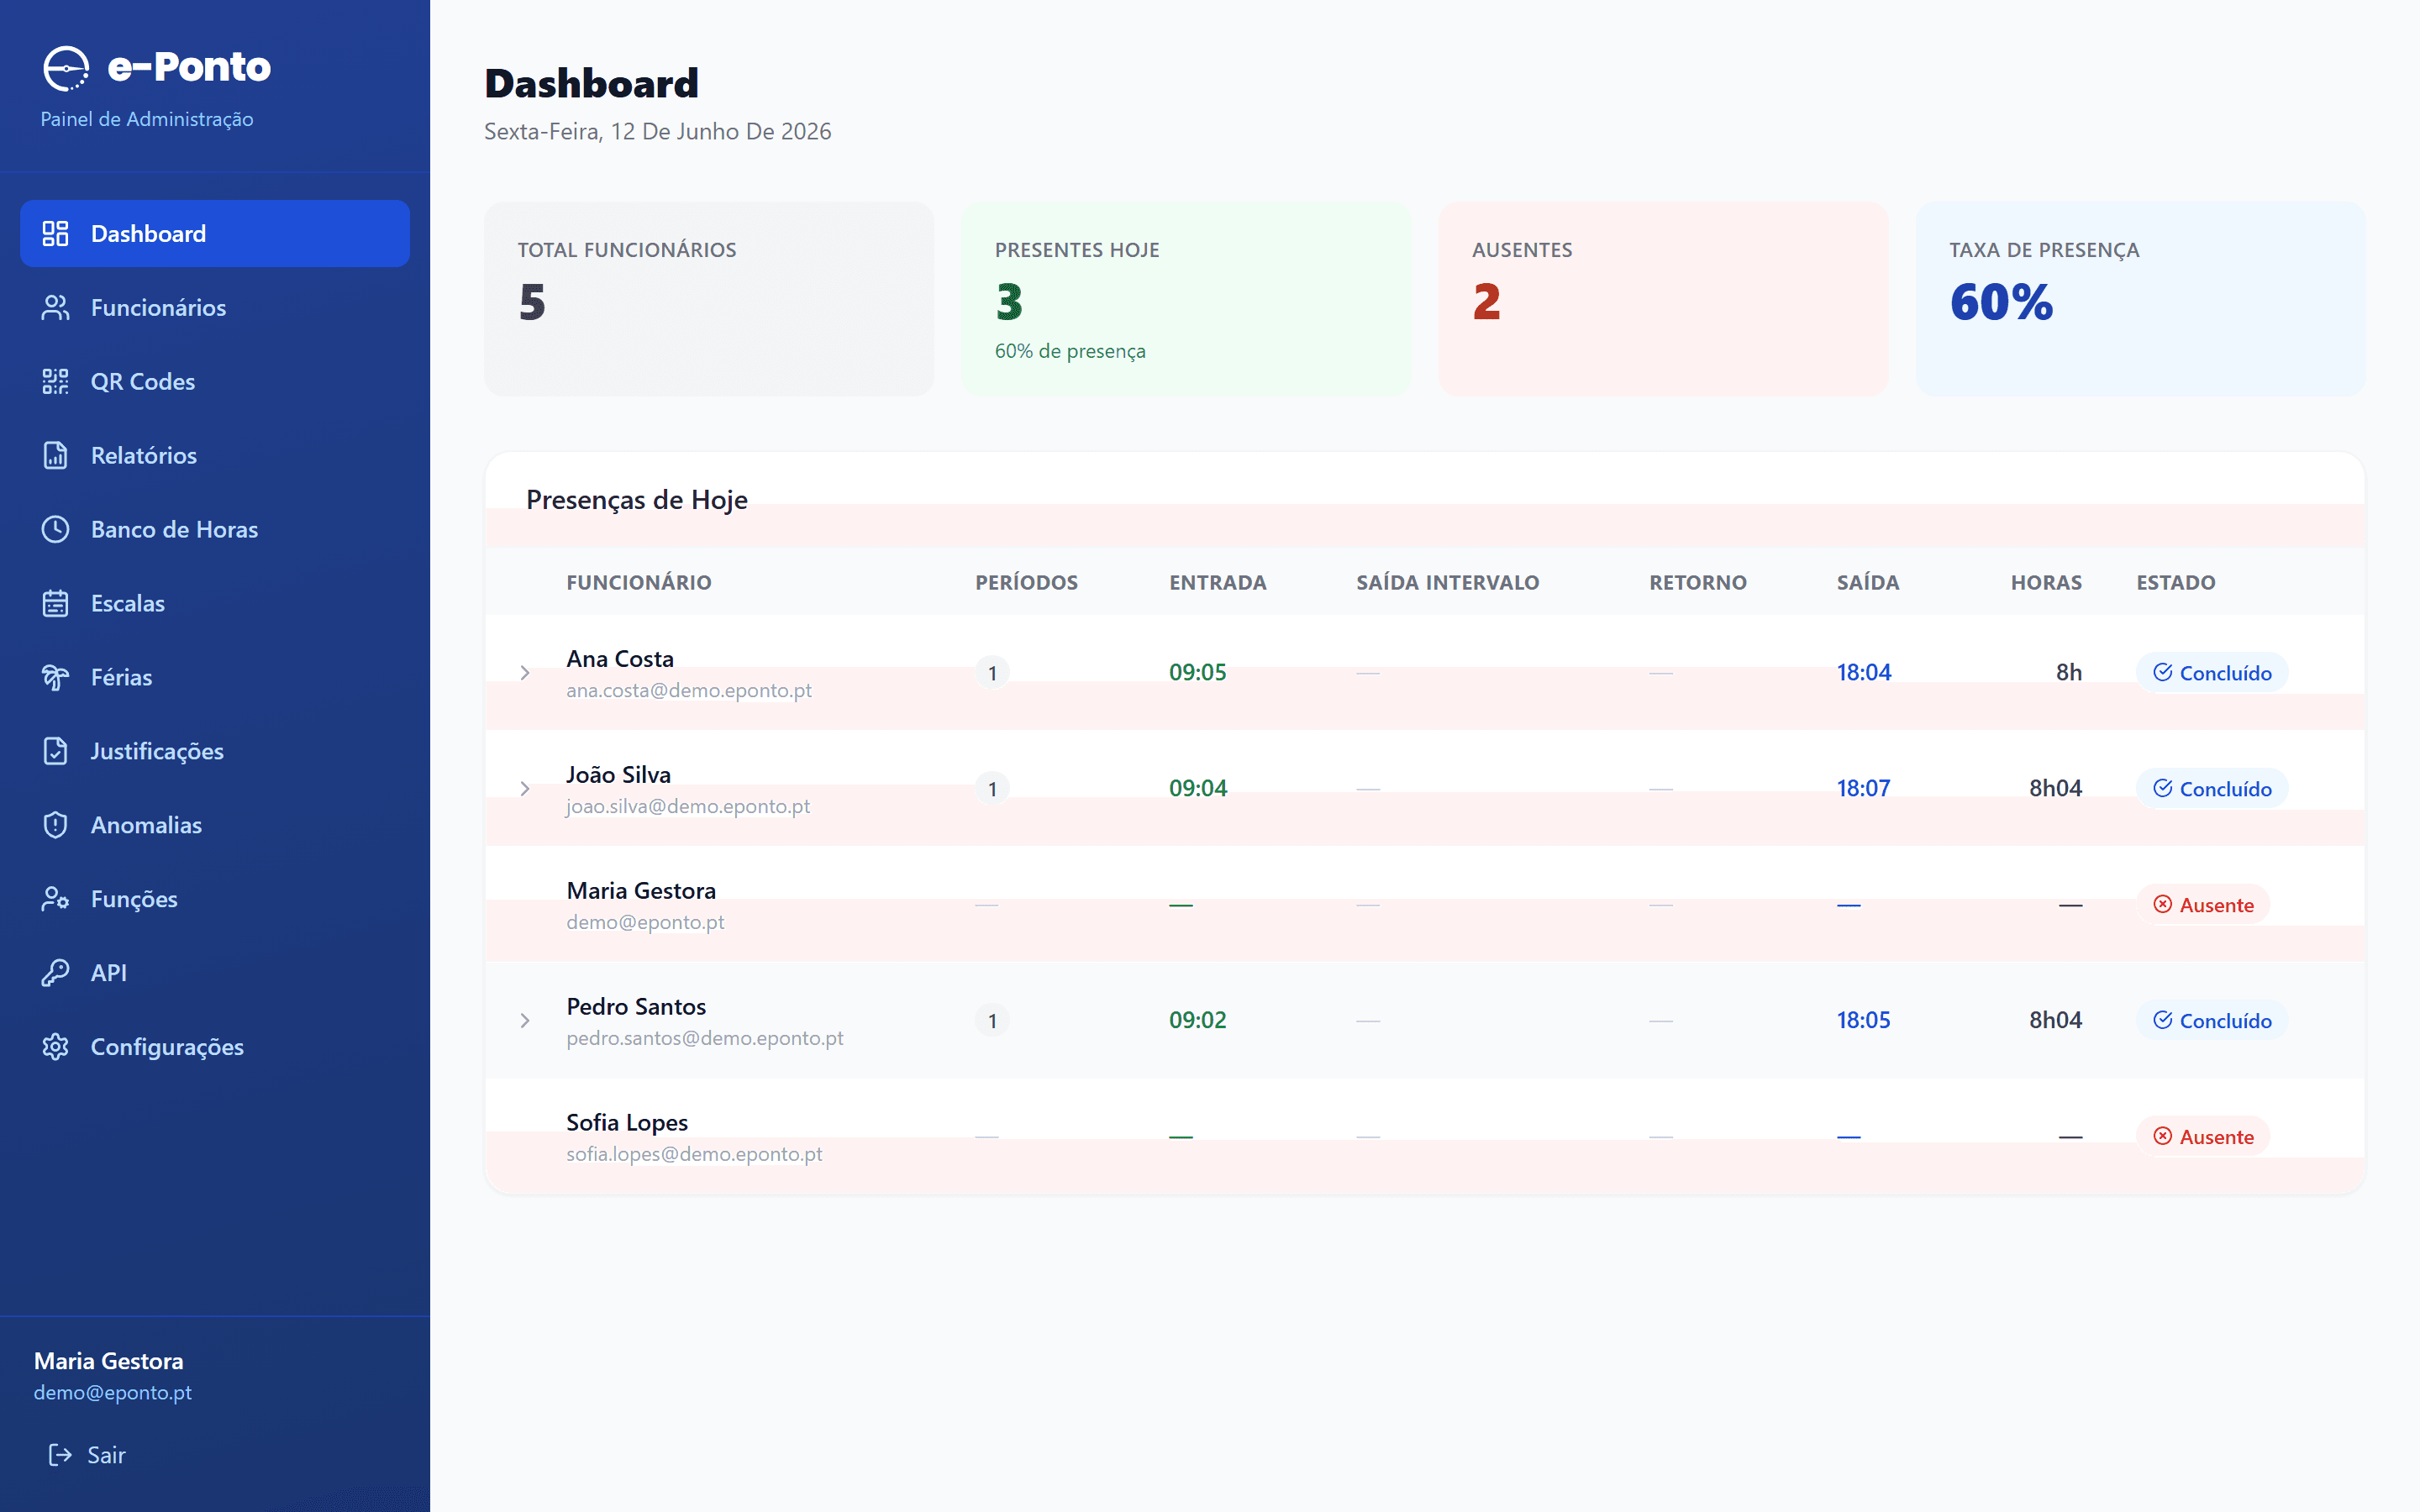Click the Saída Intervalo column header
2420x1512 pixels.
click(1447, 582)
